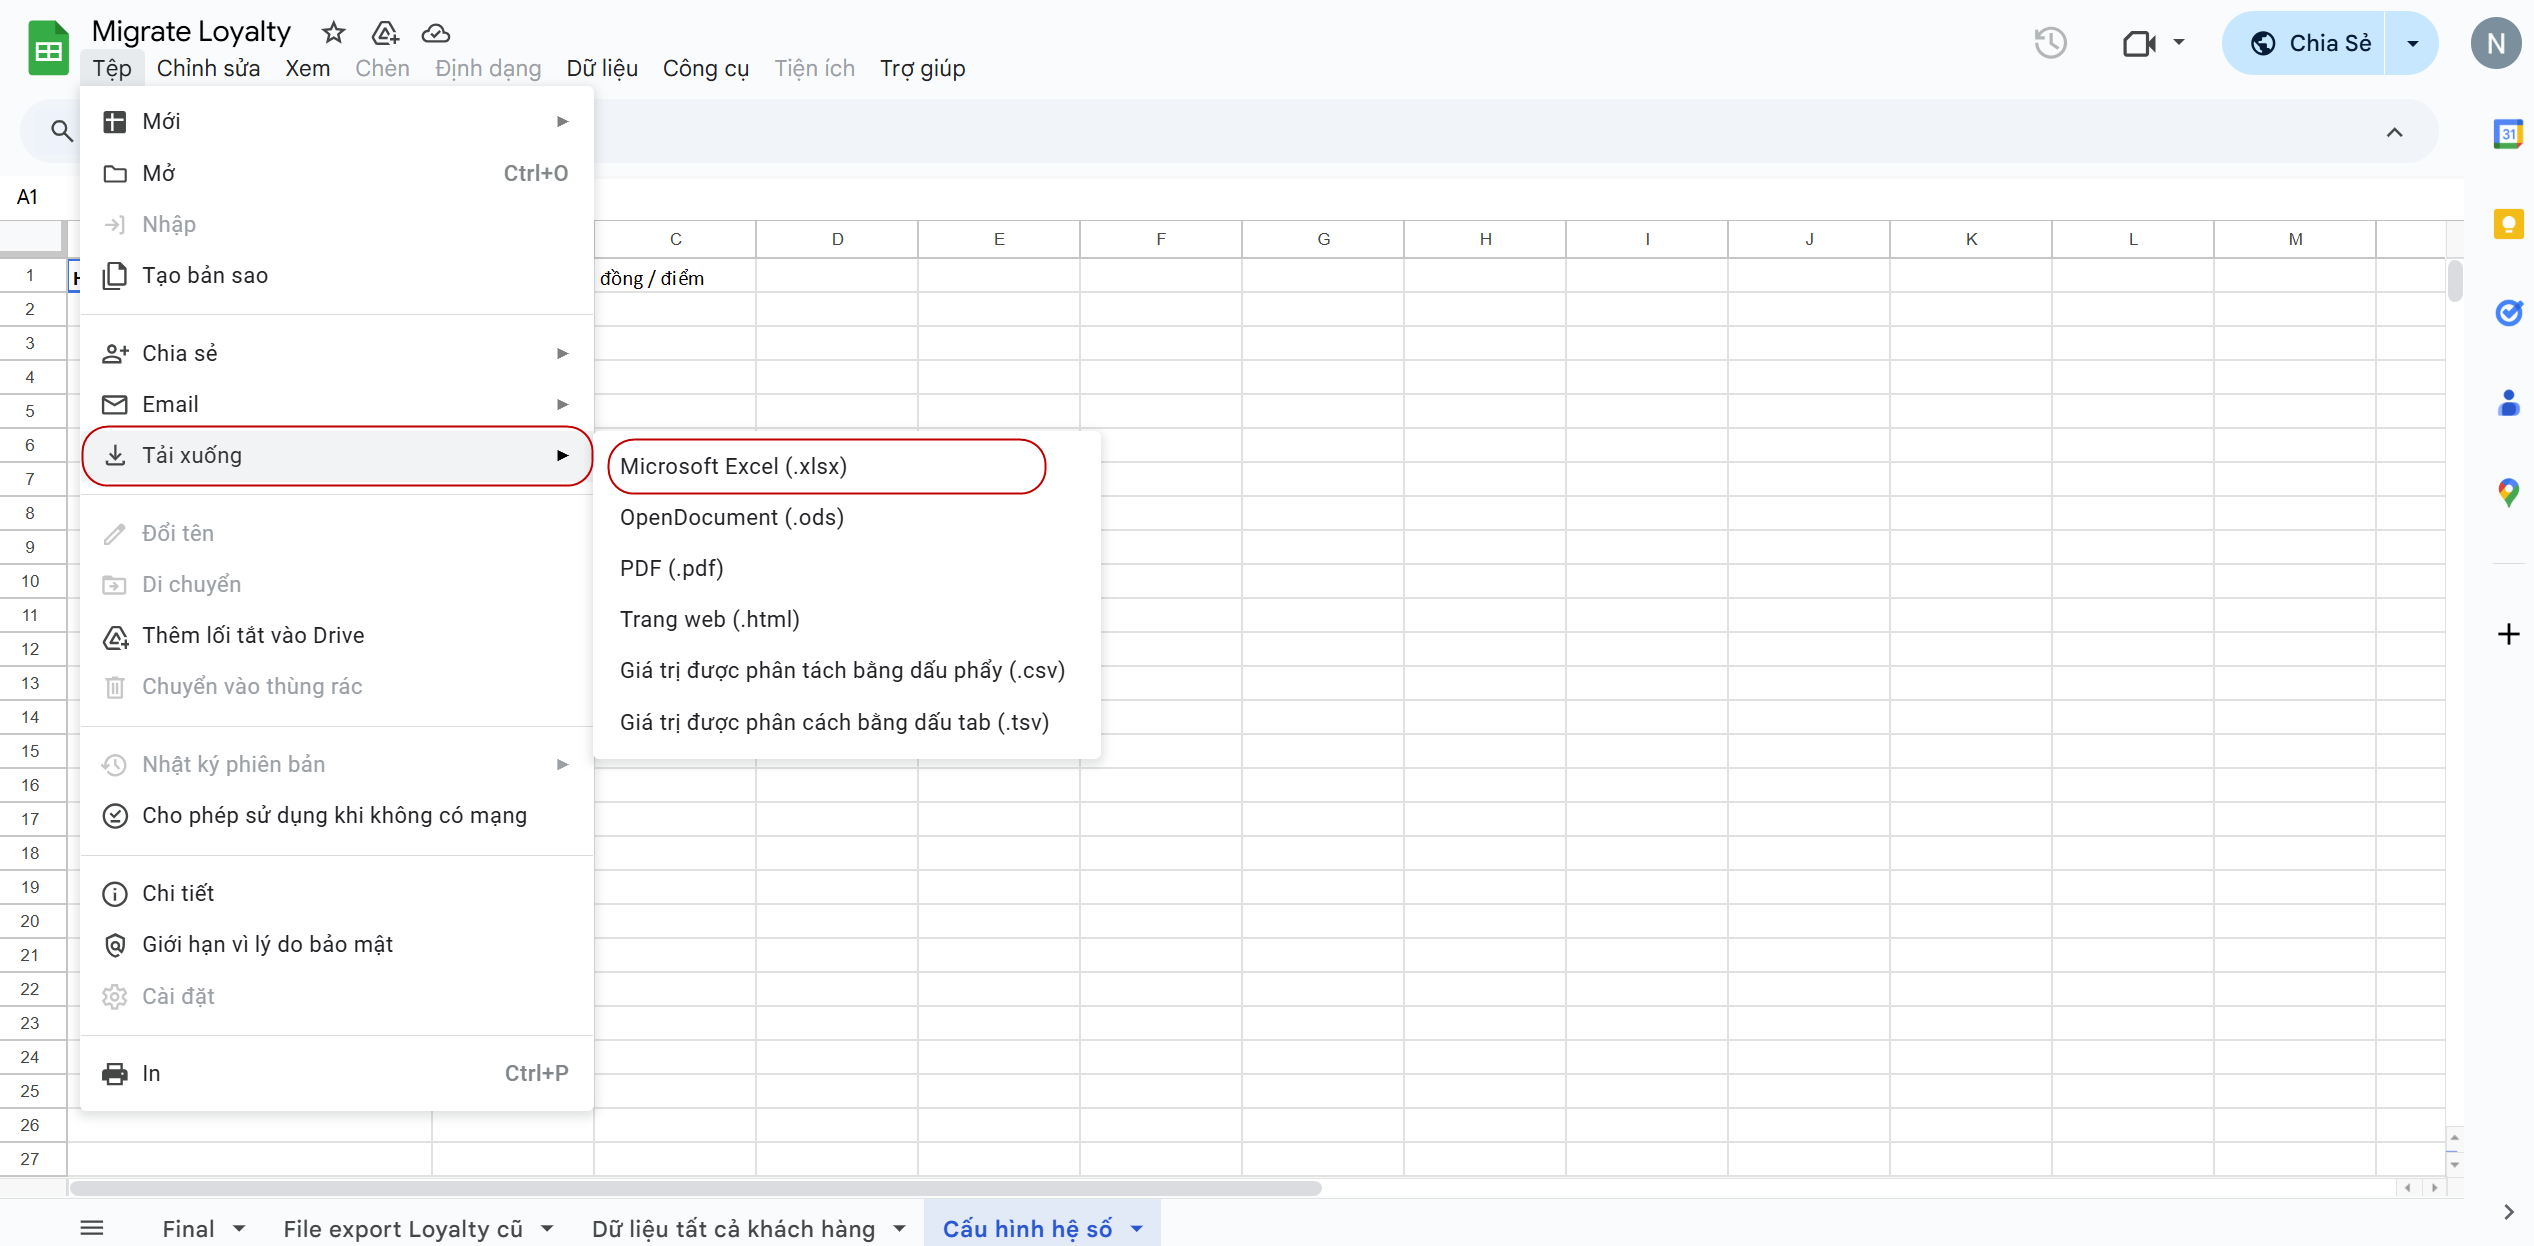Open the Google Tasks side panel icon
The height and width of the screenshot is (1246, 2534).
pyautogui.click(x=2508, y=313)
